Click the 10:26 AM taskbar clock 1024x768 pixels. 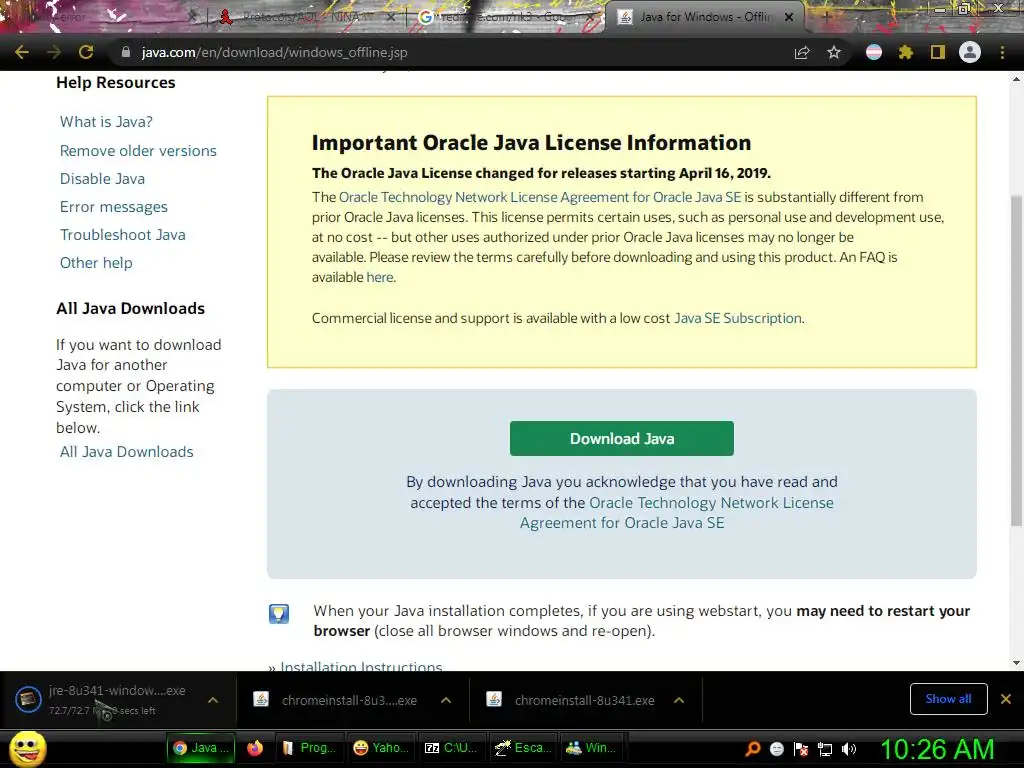pos(938,749)
